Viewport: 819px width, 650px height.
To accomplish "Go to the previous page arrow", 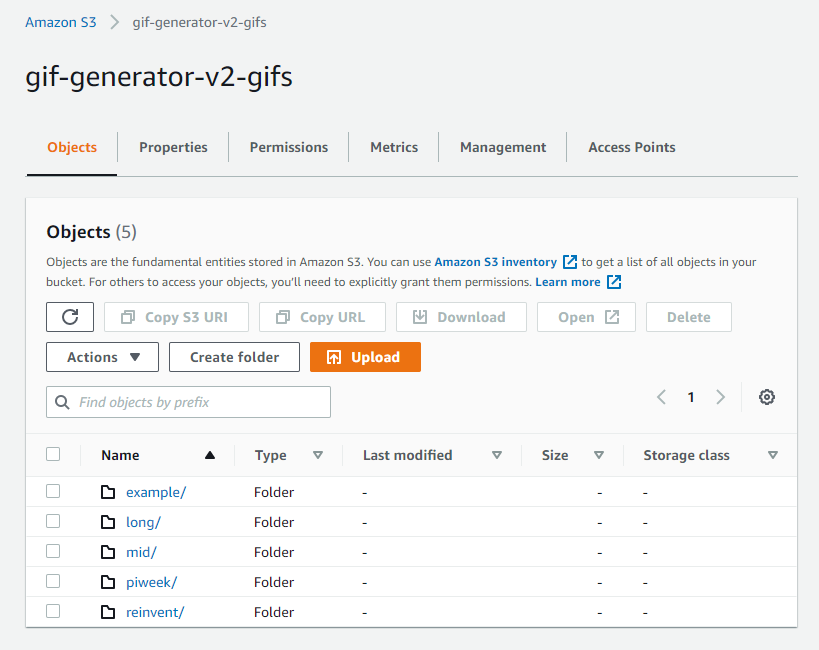I will coord(661,397).
